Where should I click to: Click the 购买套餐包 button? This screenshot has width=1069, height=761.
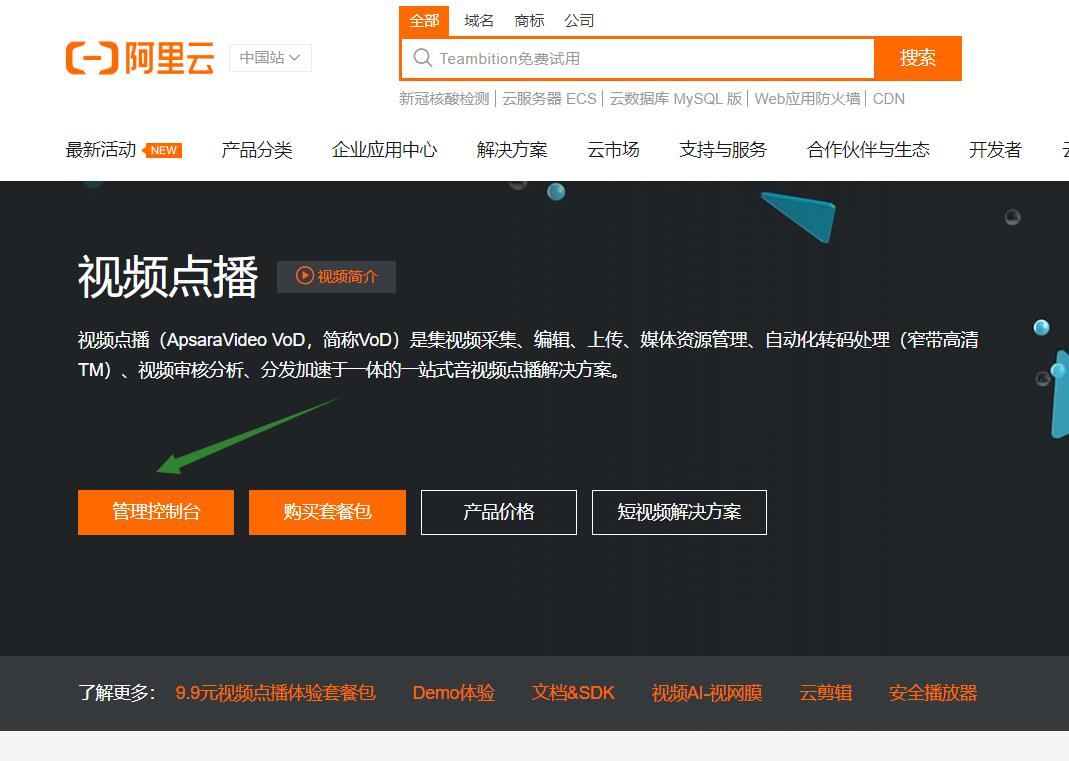[327, 512]
